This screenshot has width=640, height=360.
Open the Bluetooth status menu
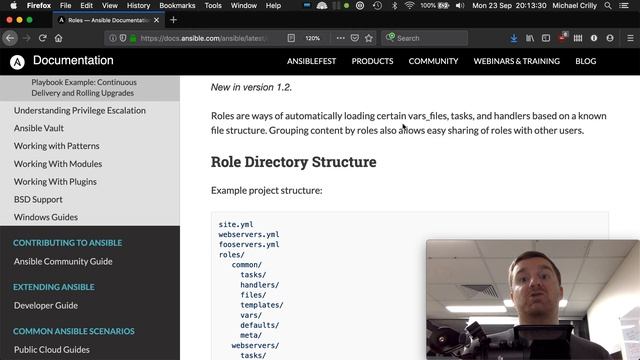[x=394, y=6]
